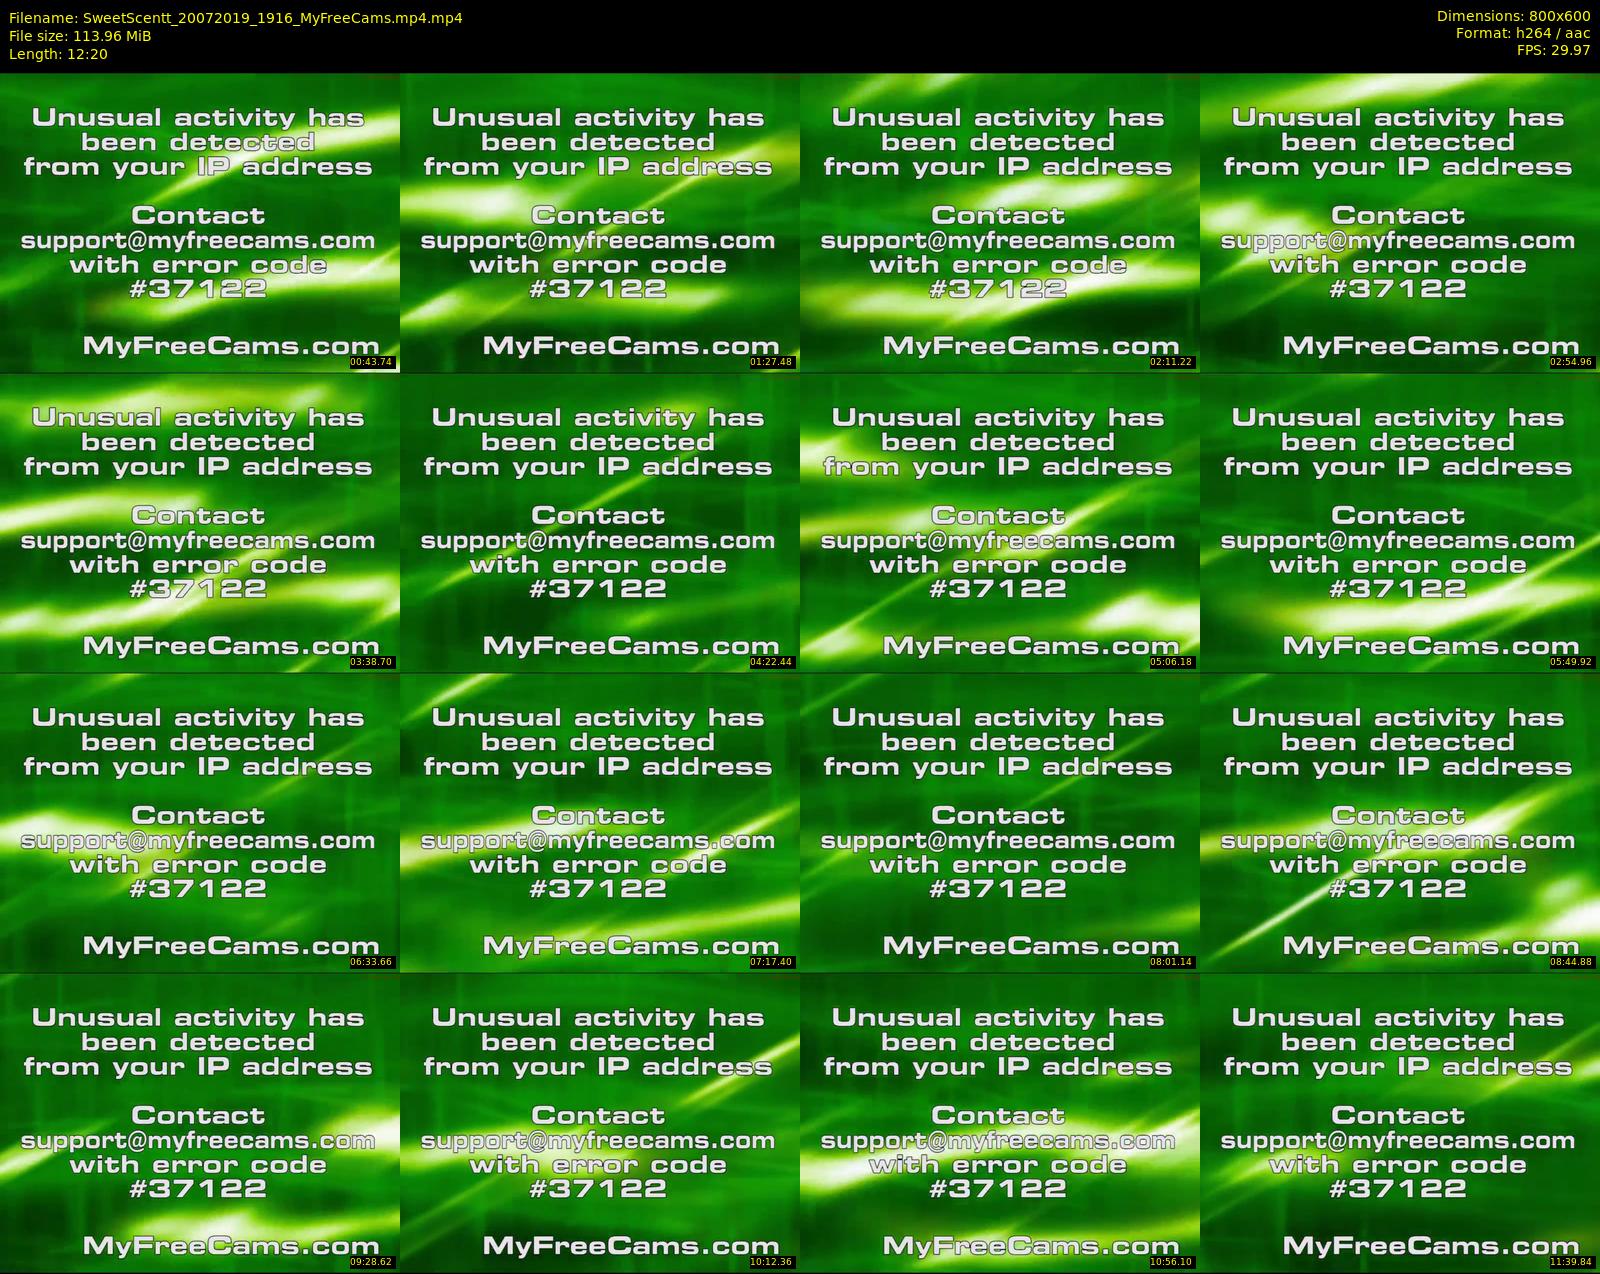Open the thumbnail timestamped 06:33.66

pyautogui.click(x=200, y=823)
